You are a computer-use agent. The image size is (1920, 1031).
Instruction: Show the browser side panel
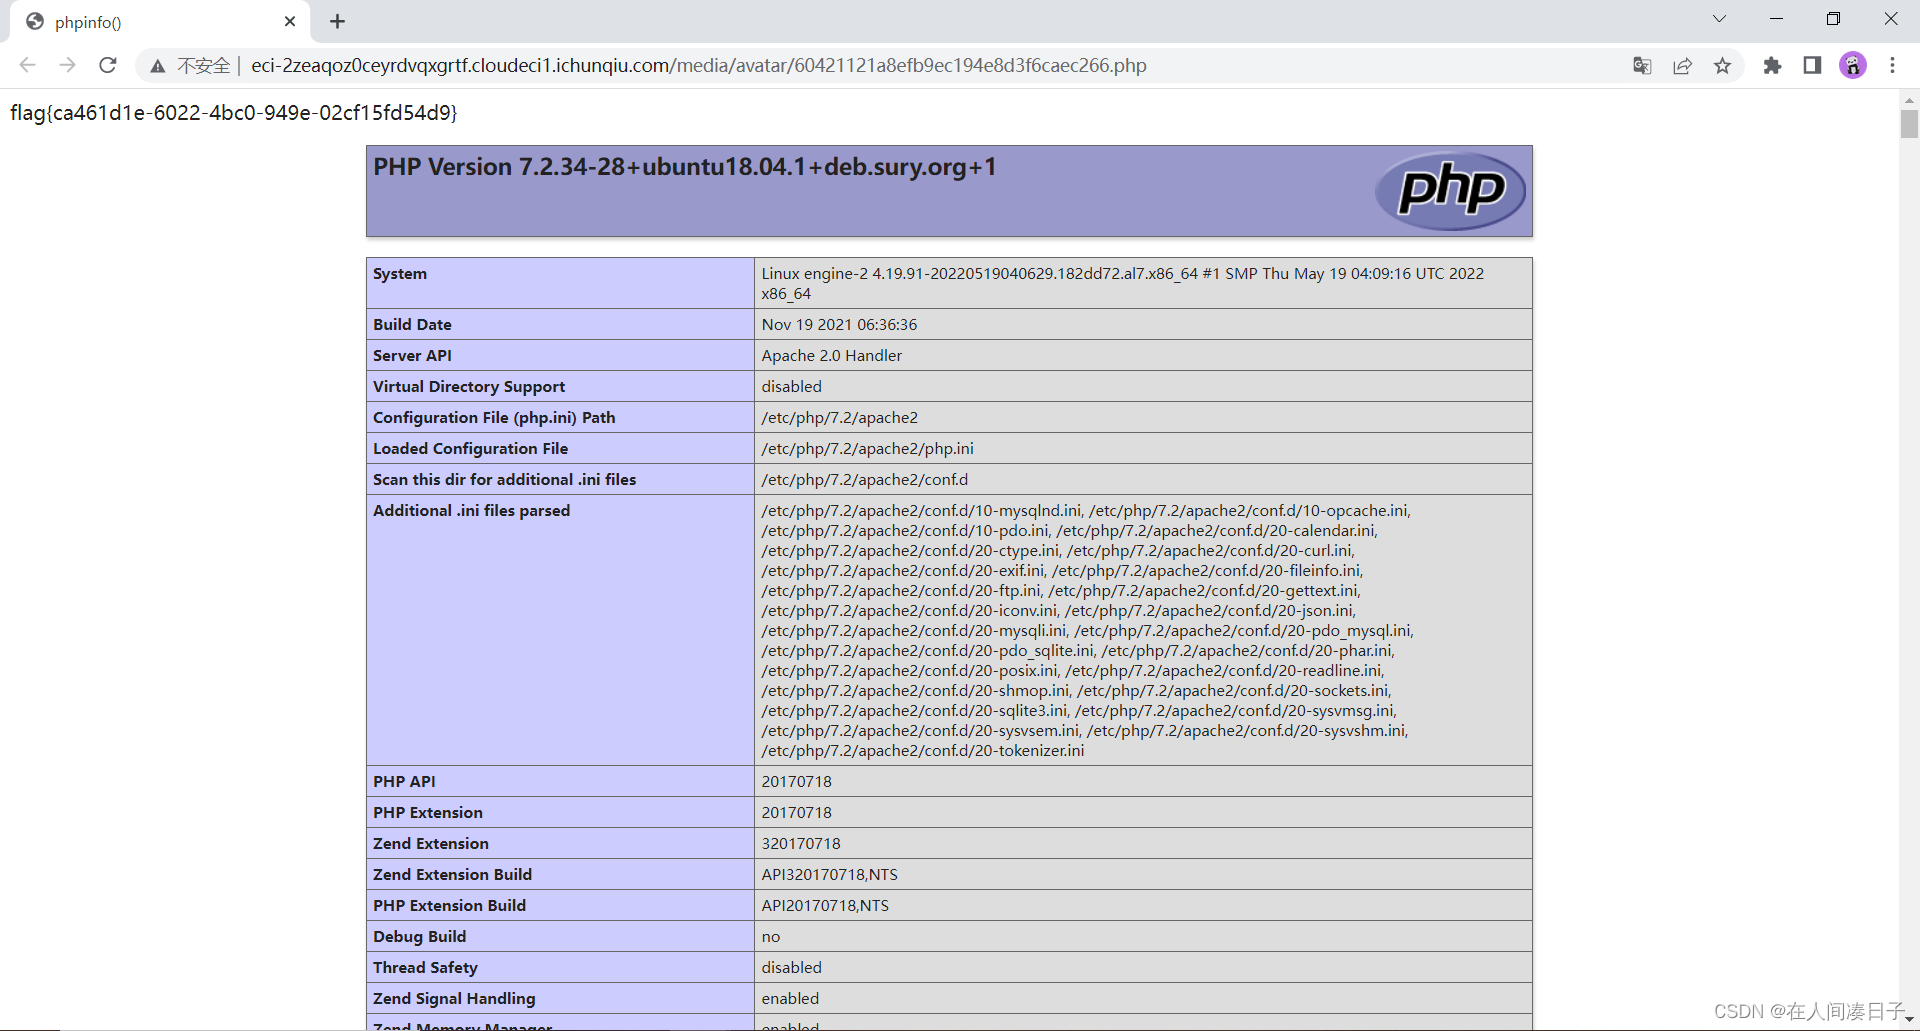coord(1812,65)
